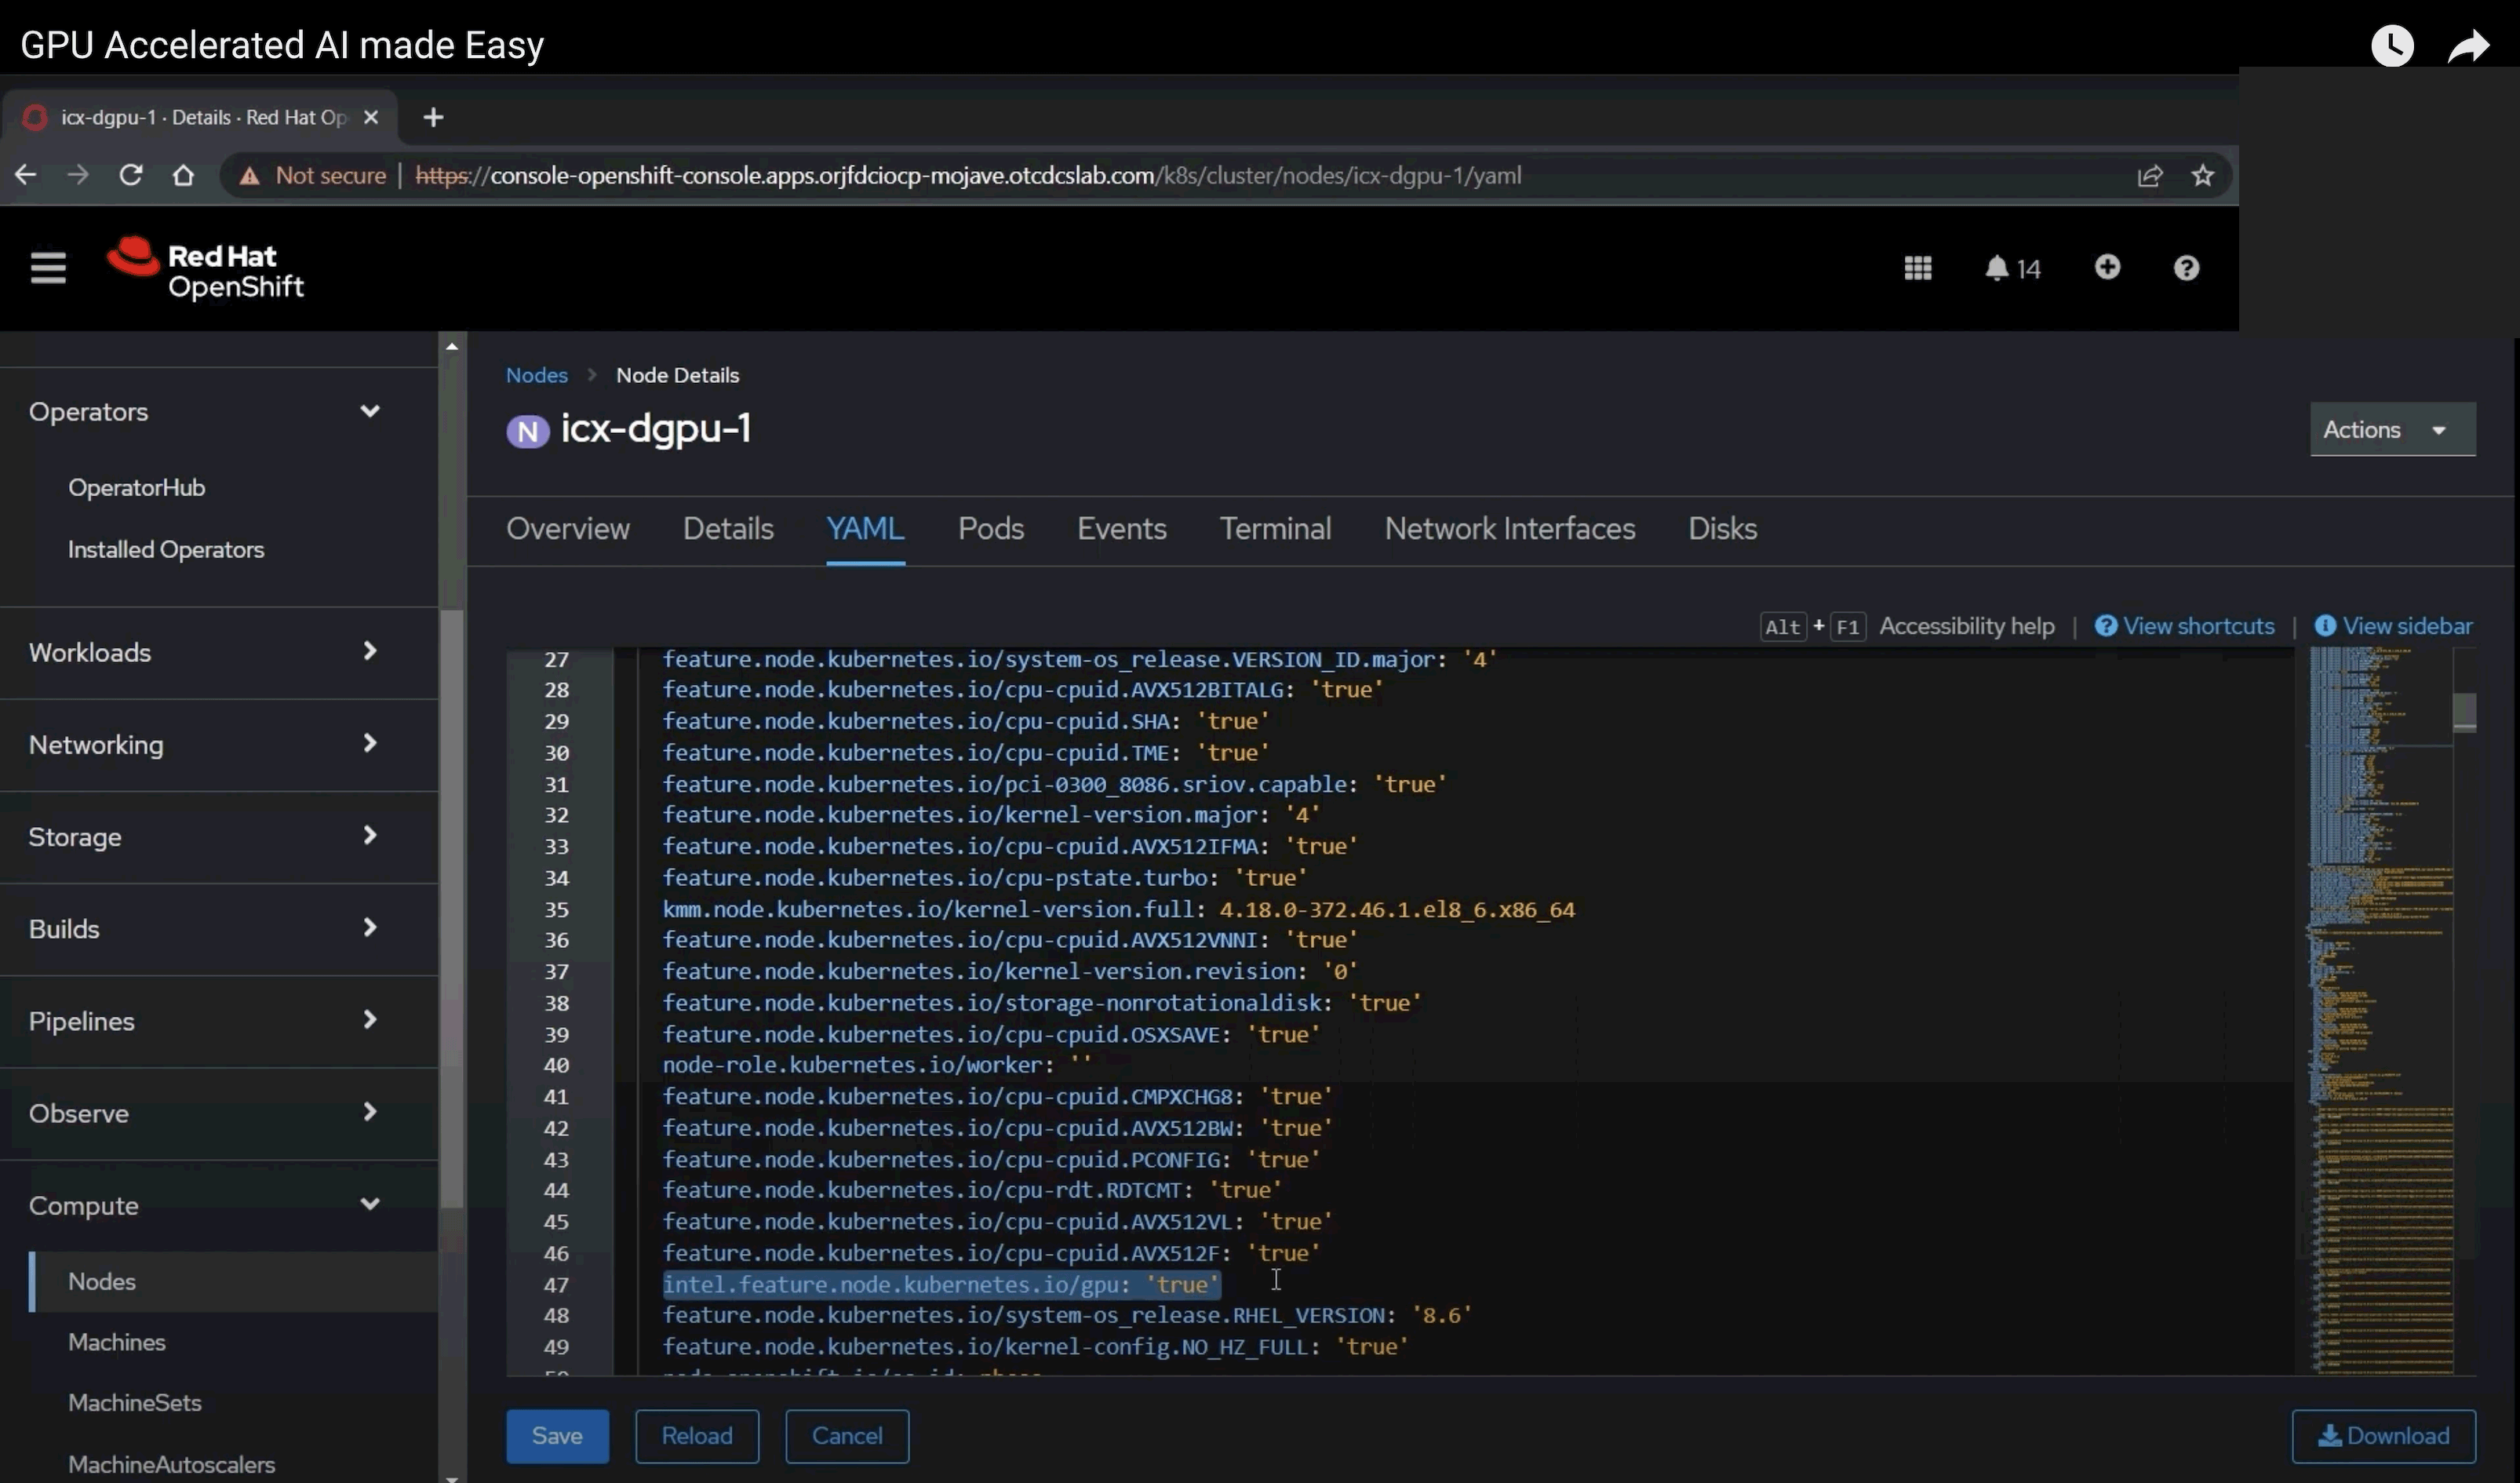Open the help question mark icon
Screen dimensions: 2520x1483
tap(2186, 268)
